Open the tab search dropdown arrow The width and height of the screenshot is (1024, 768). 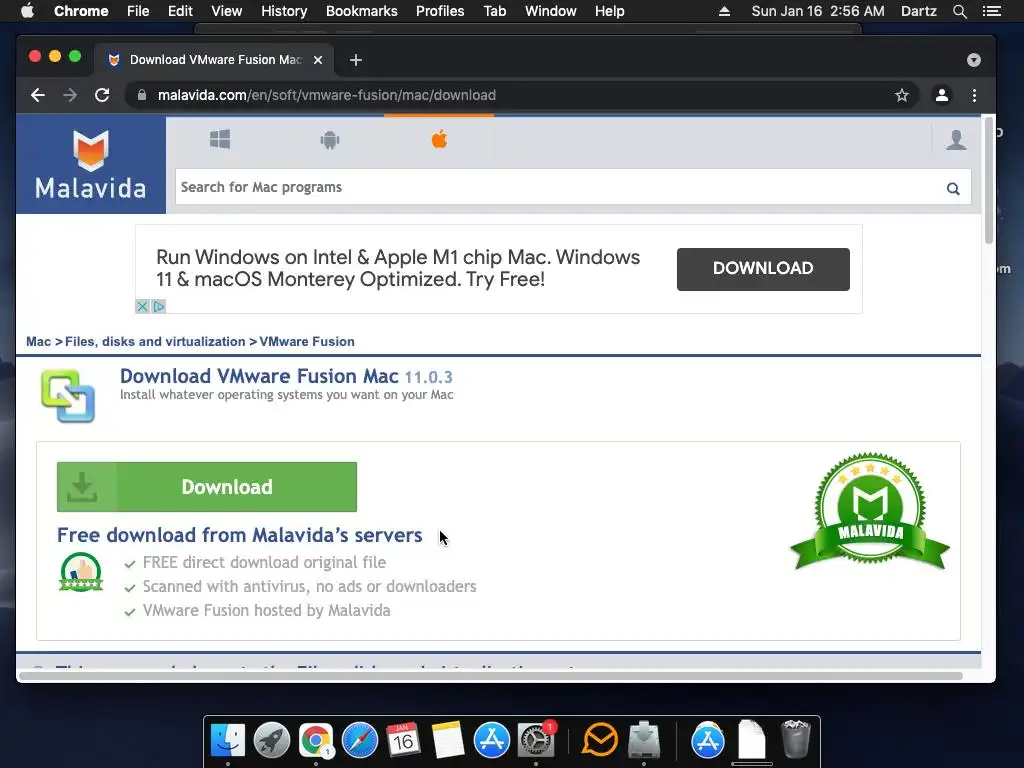click(974, 60)
